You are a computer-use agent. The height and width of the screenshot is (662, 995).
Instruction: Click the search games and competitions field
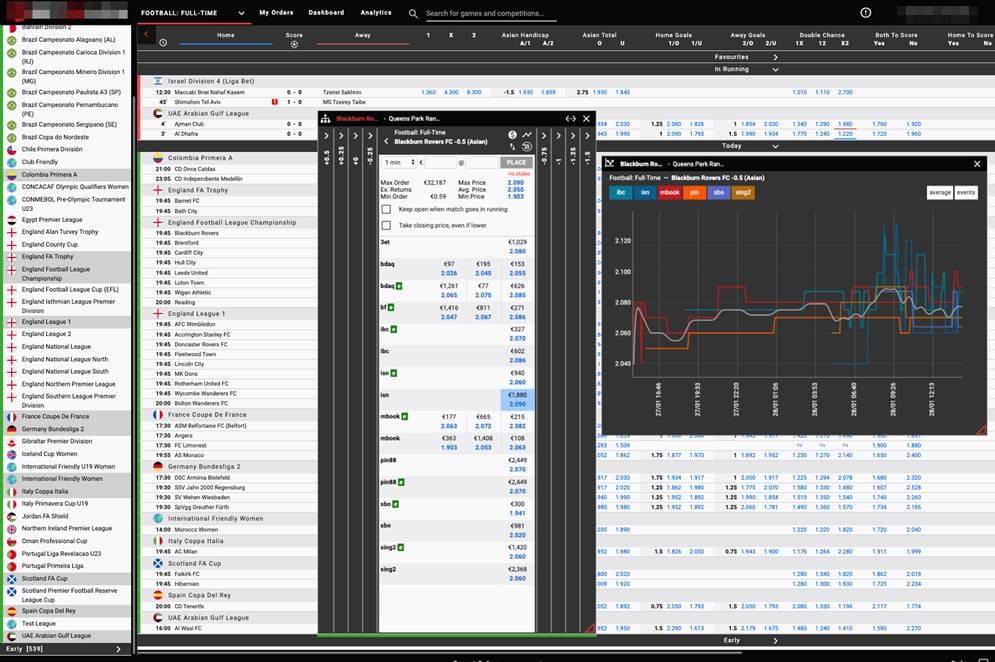click(489, 13)
